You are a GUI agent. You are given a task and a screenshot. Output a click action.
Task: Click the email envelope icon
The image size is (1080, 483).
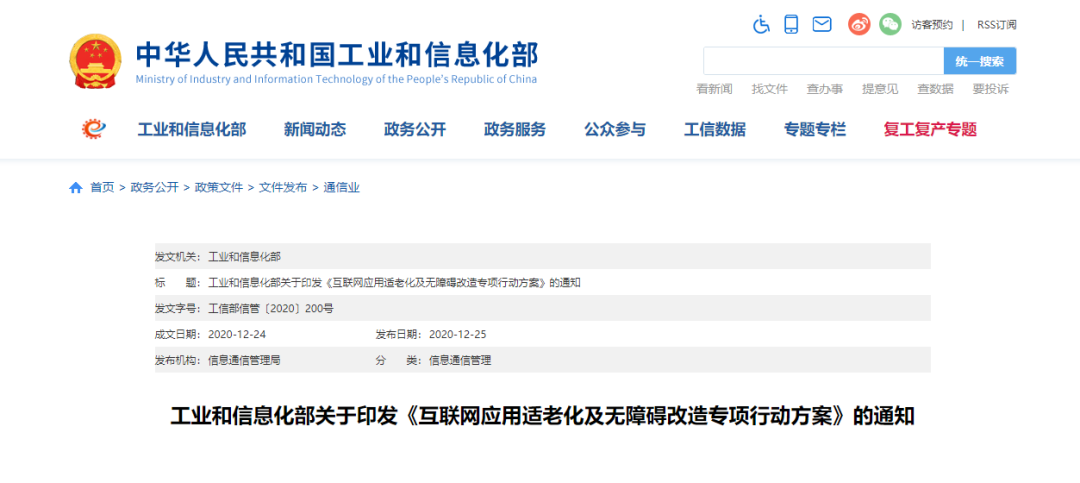pyautogui.click(x=822, y=25)
